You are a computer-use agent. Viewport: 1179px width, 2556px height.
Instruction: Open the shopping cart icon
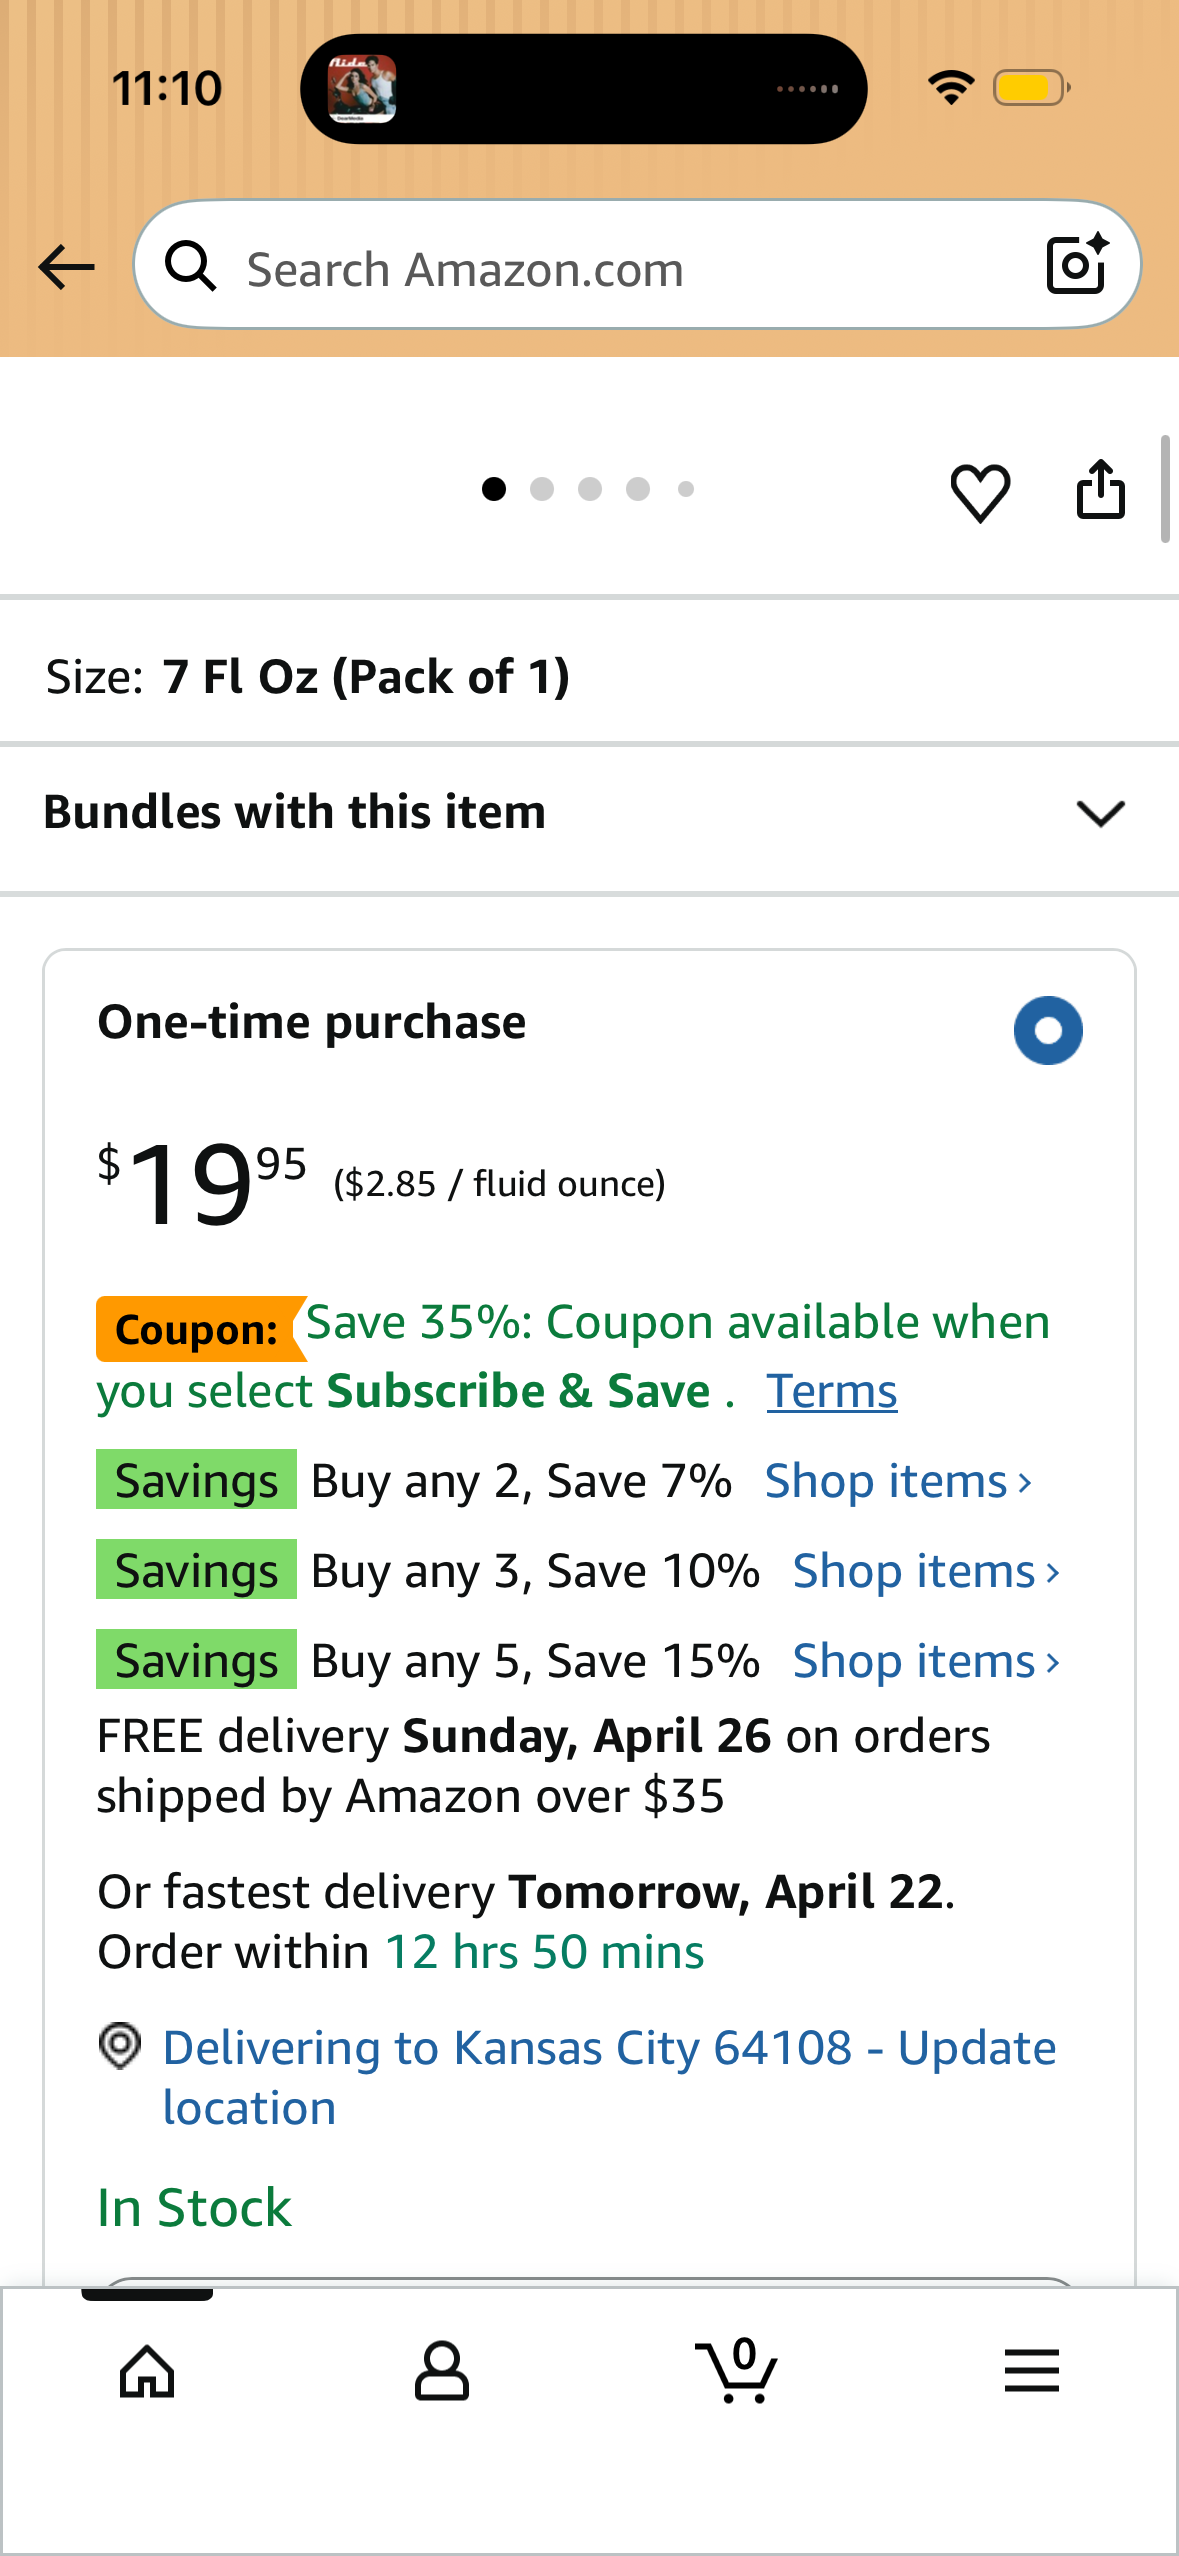point(737,2371)
